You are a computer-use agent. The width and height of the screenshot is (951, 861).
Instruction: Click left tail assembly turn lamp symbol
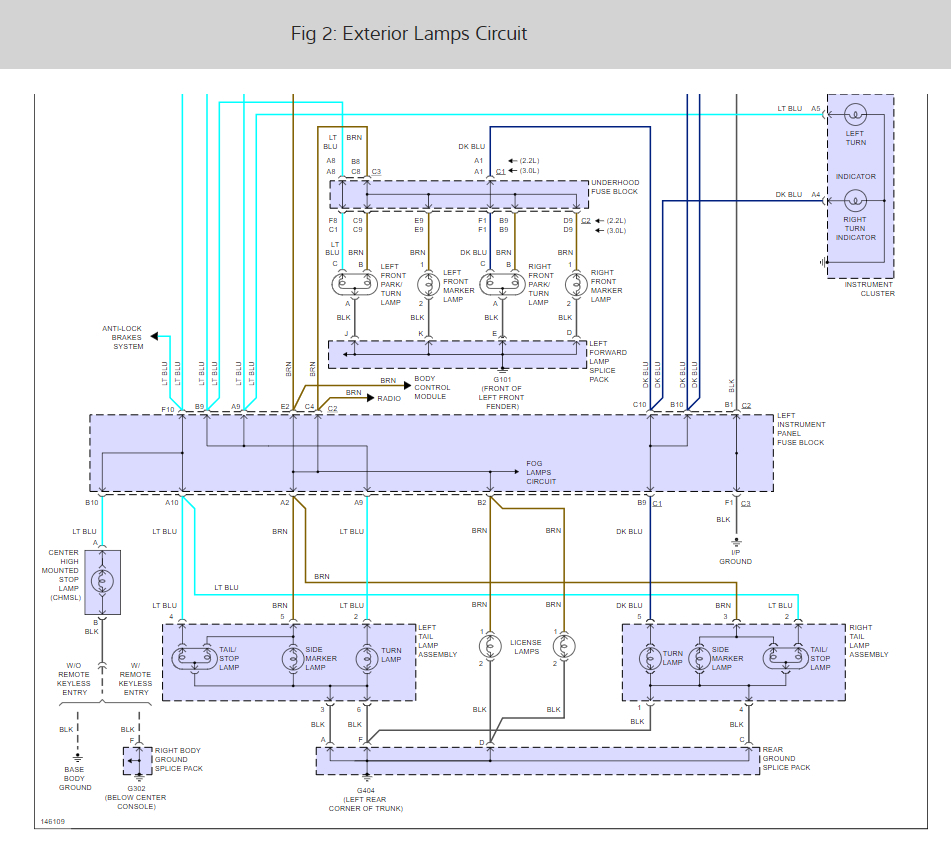[367, 659]
